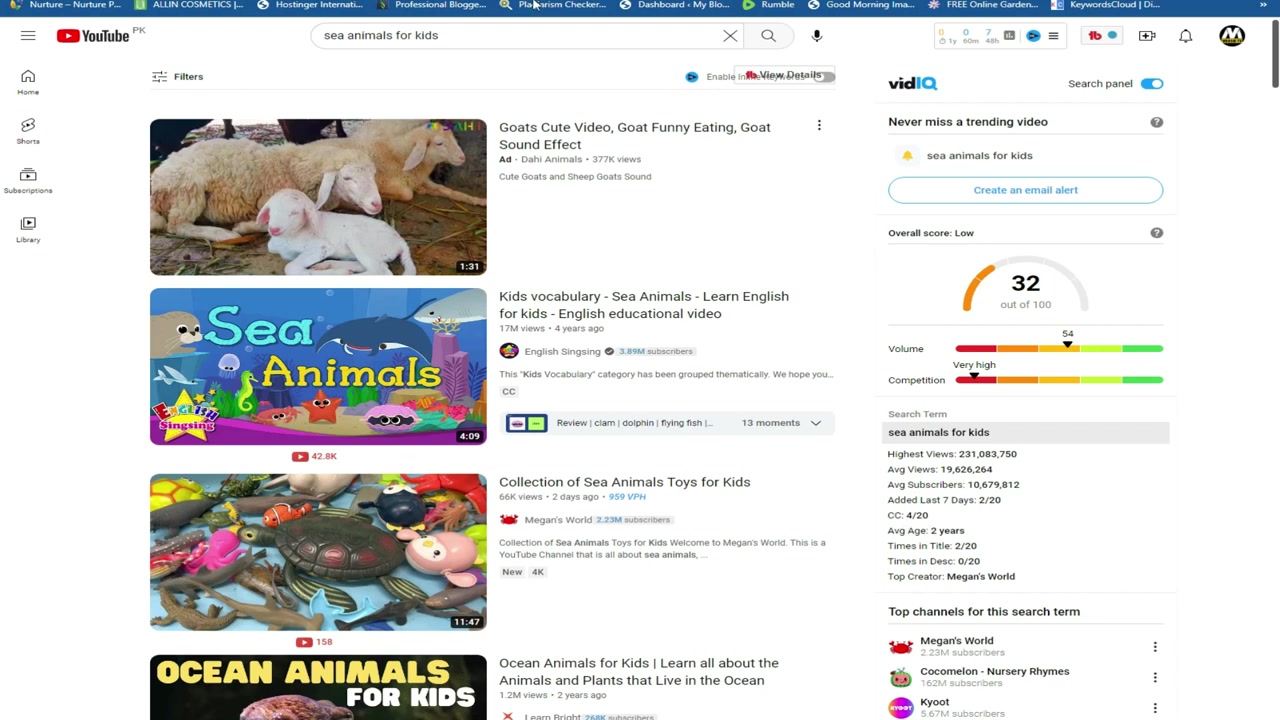
Task: Open the notifications bell
Action: [1185, 36]
